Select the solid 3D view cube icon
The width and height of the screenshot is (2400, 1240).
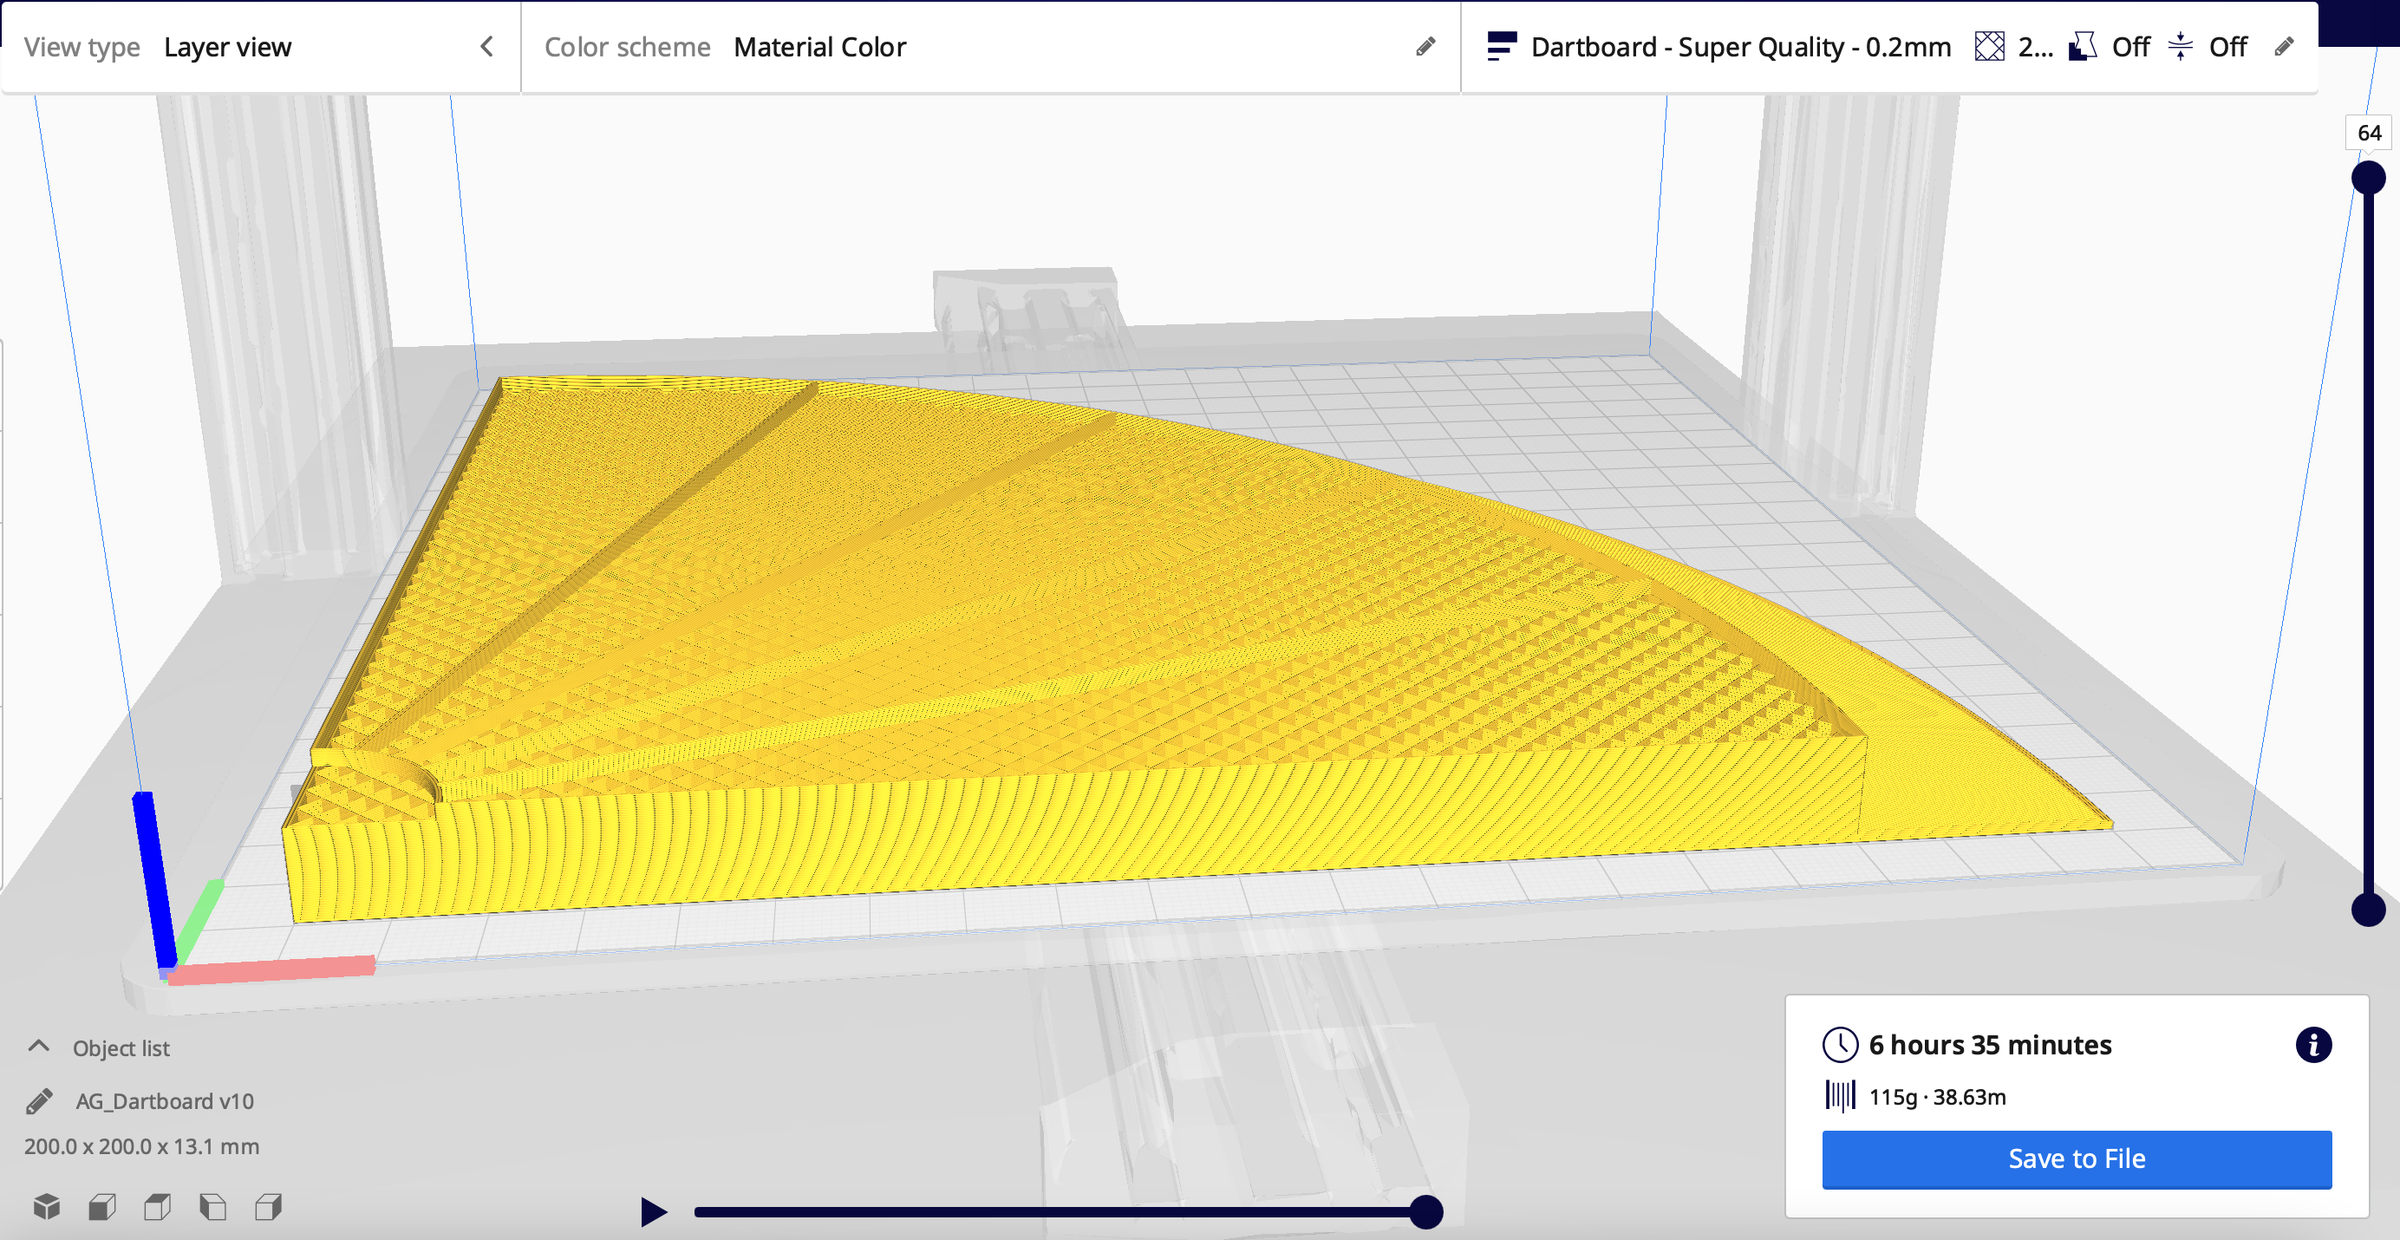point(46,1208)
